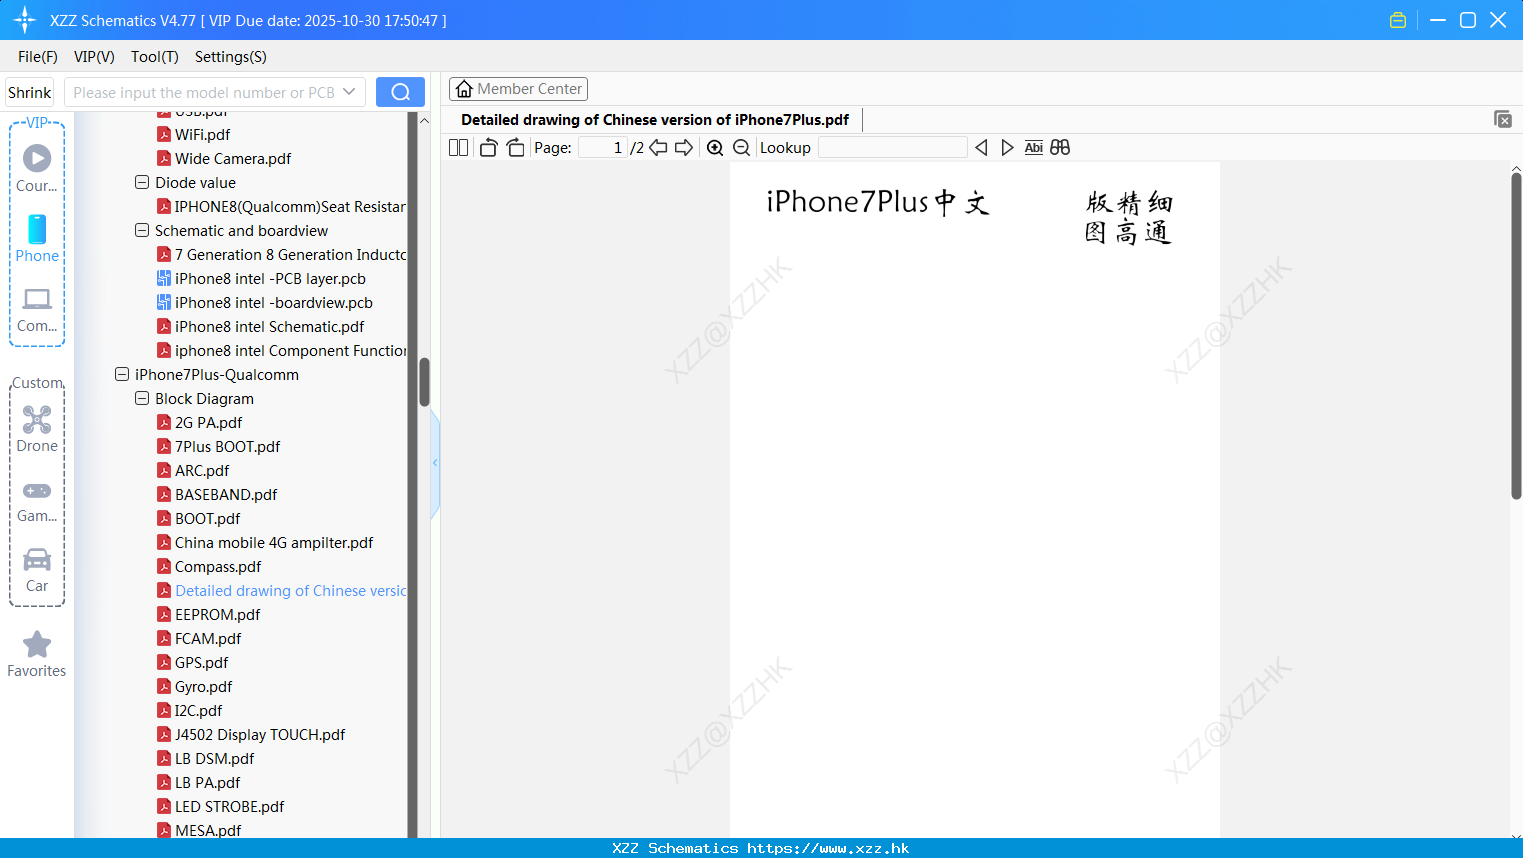Viewport: 1523px width, 858px height.
Task: Click the yellow VIP store icon in title bar
Action: [1398, 20]
